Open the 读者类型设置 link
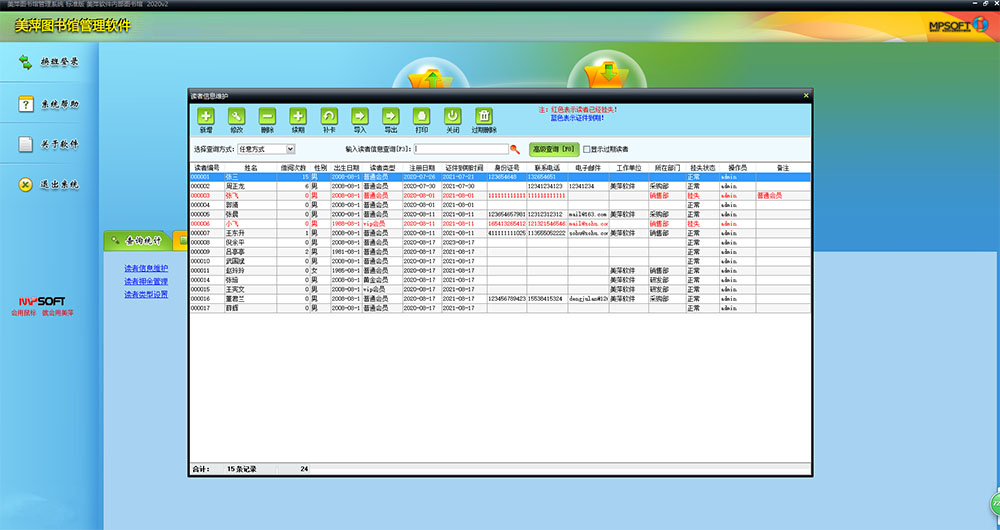The image size is (1000, 530). [x=146, y=295]
